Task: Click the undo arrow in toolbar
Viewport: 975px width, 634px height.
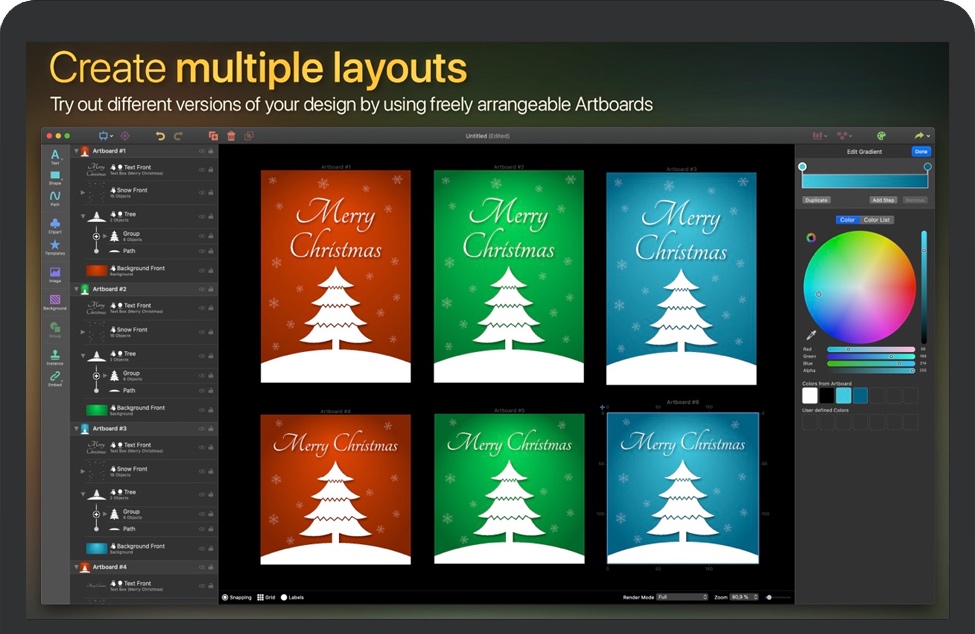Action: [x=160, y=135]
